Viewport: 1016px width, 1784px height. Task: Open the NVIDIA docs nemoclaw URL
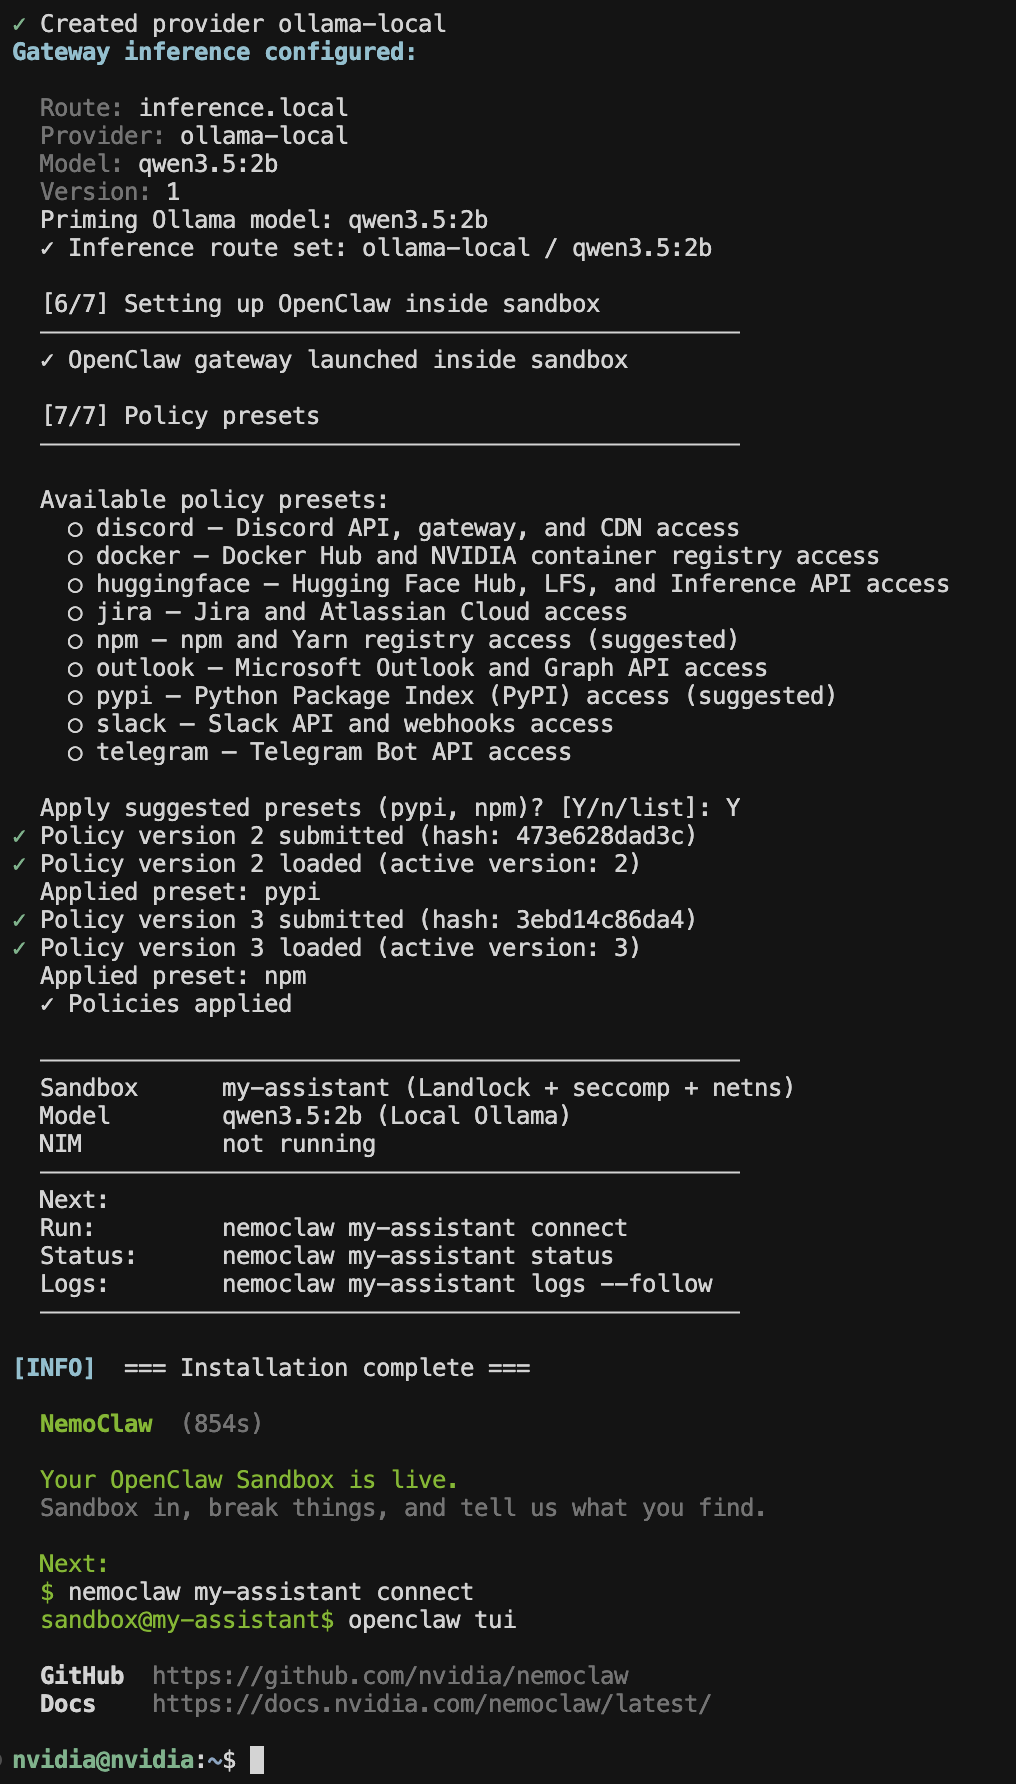click(x=431, y=1704)
